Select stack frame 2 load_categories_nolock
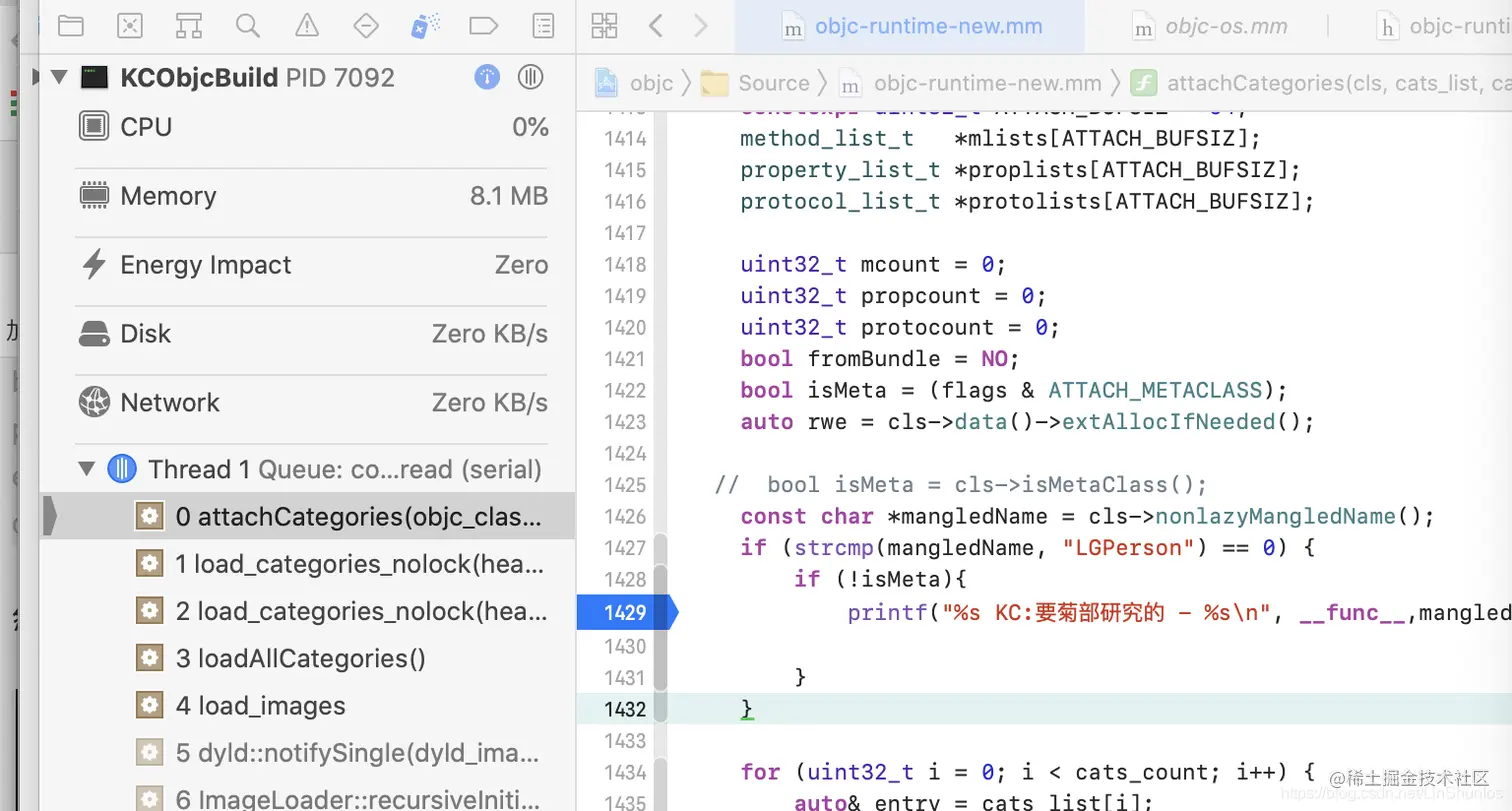 coord(308,611)
